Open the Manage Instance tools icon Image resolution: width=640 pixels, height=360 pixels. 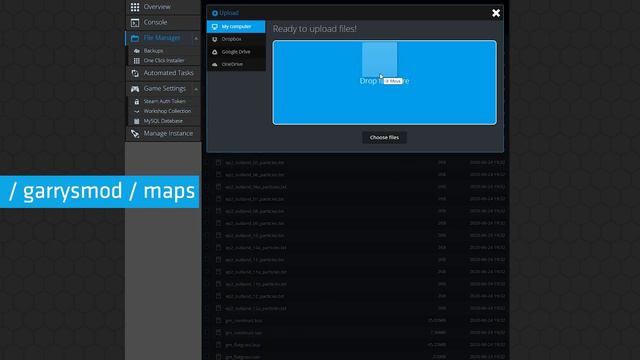[x=135, y=133]
